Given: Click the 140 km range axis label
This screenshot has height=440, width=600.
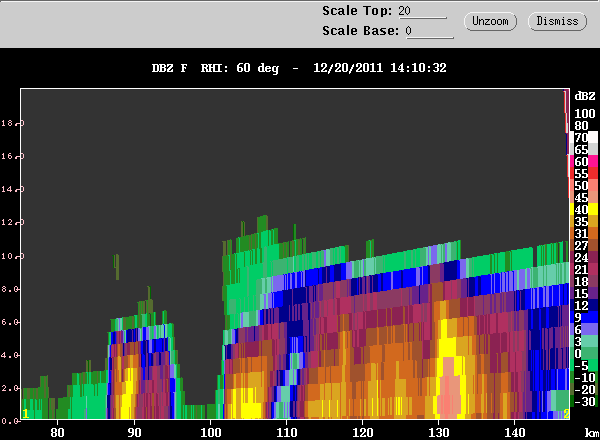Looking at the screenshot, I should tap(515, 433).
